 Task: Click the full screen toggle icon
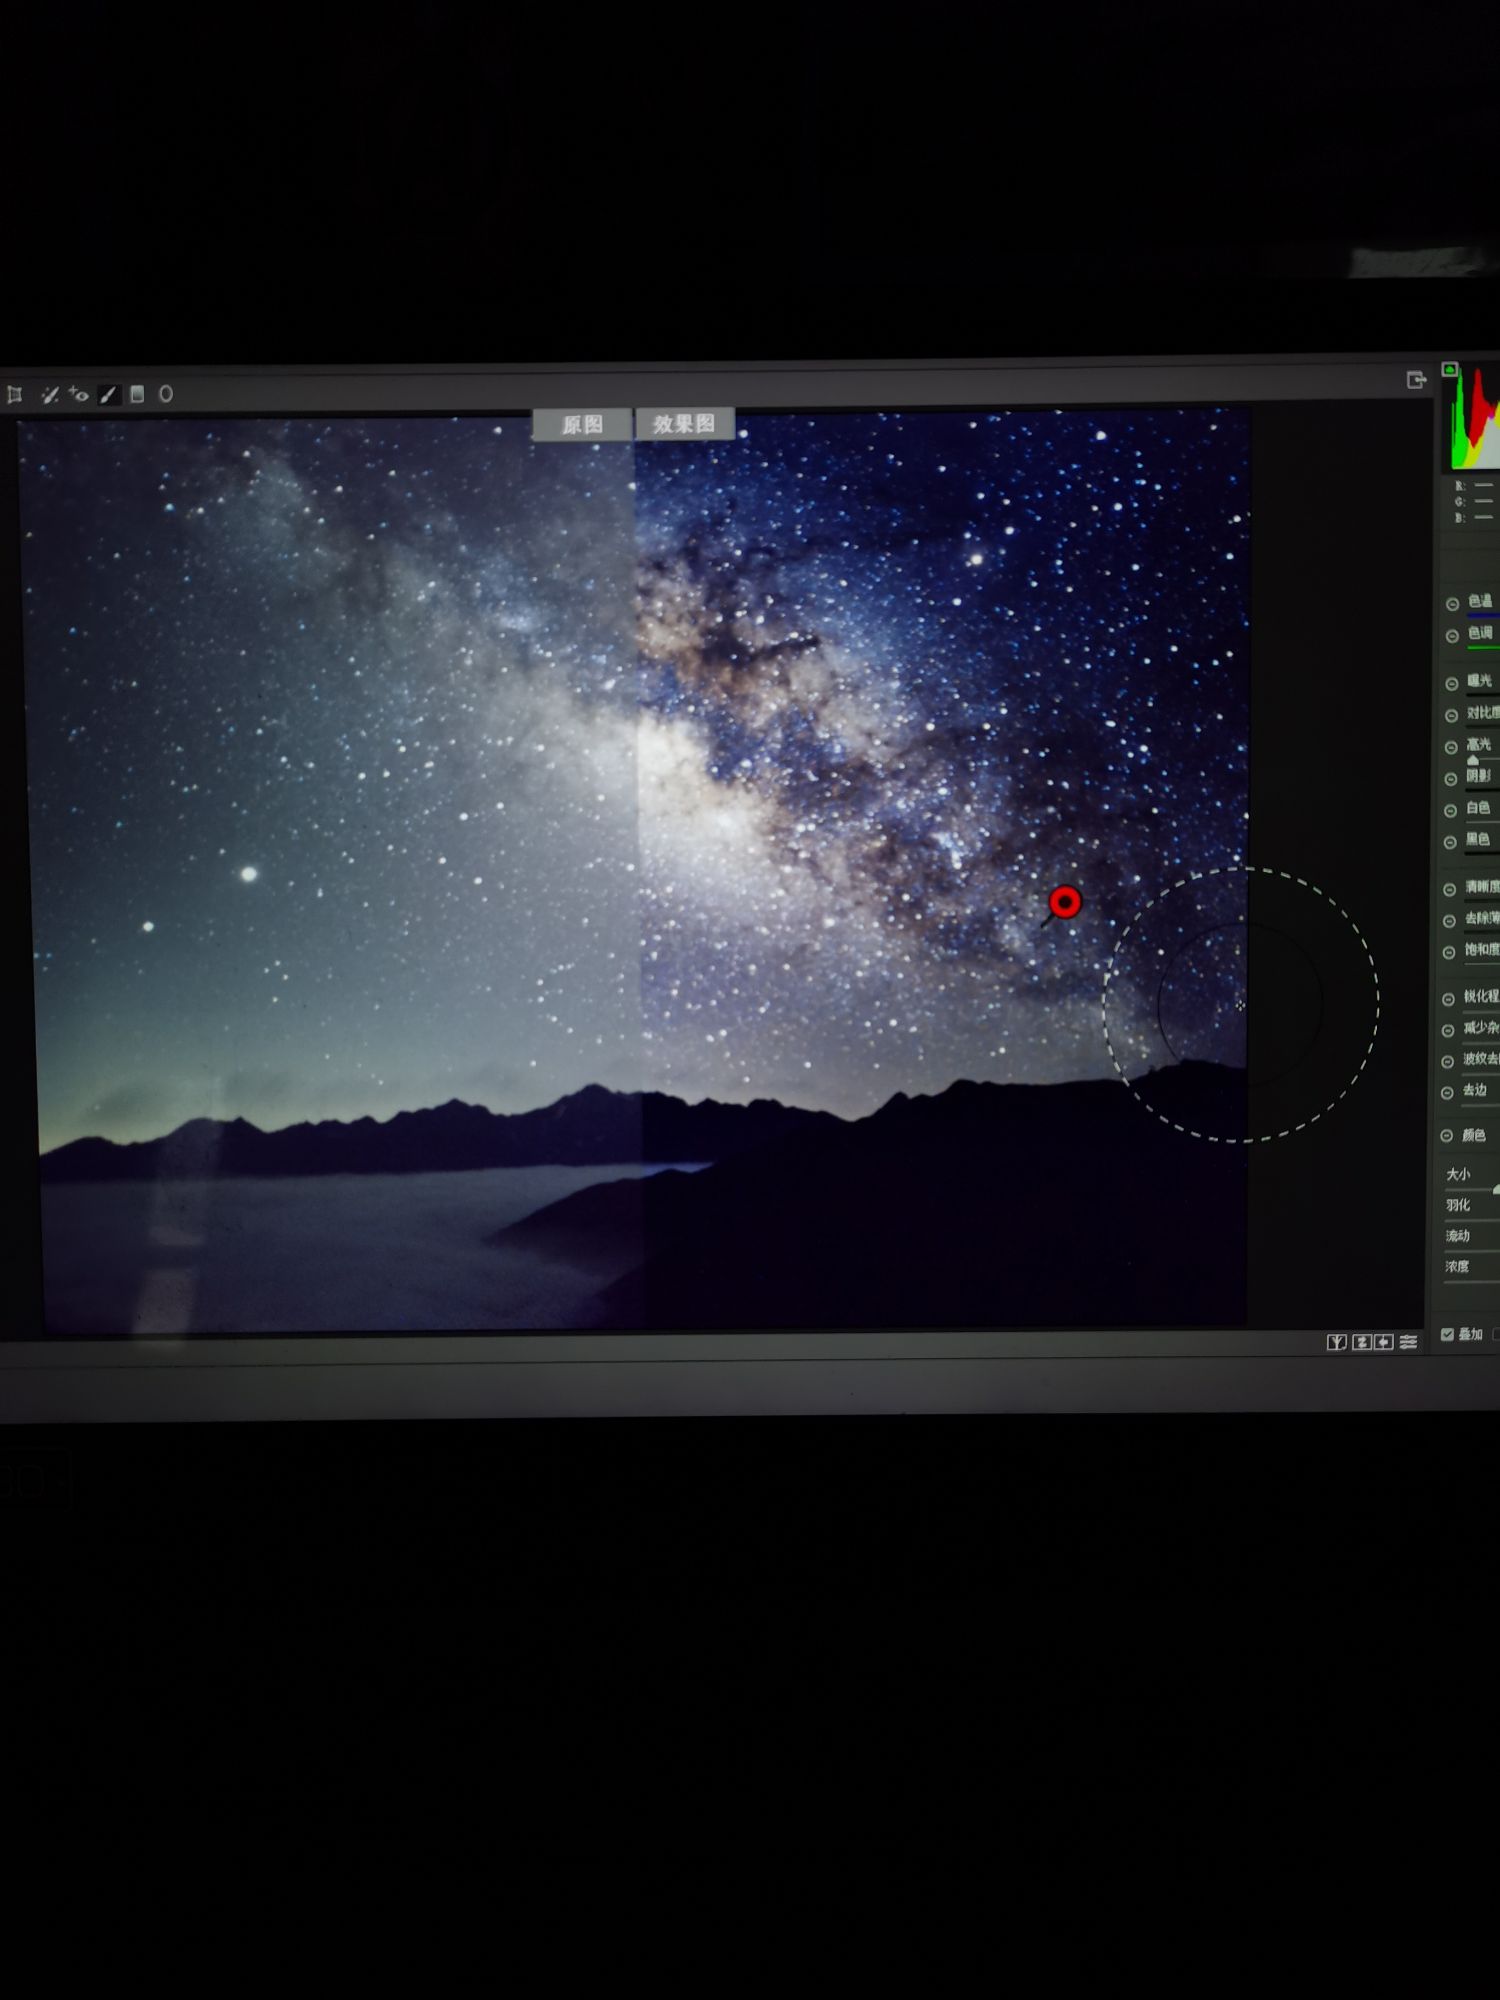click(1415, 380)
